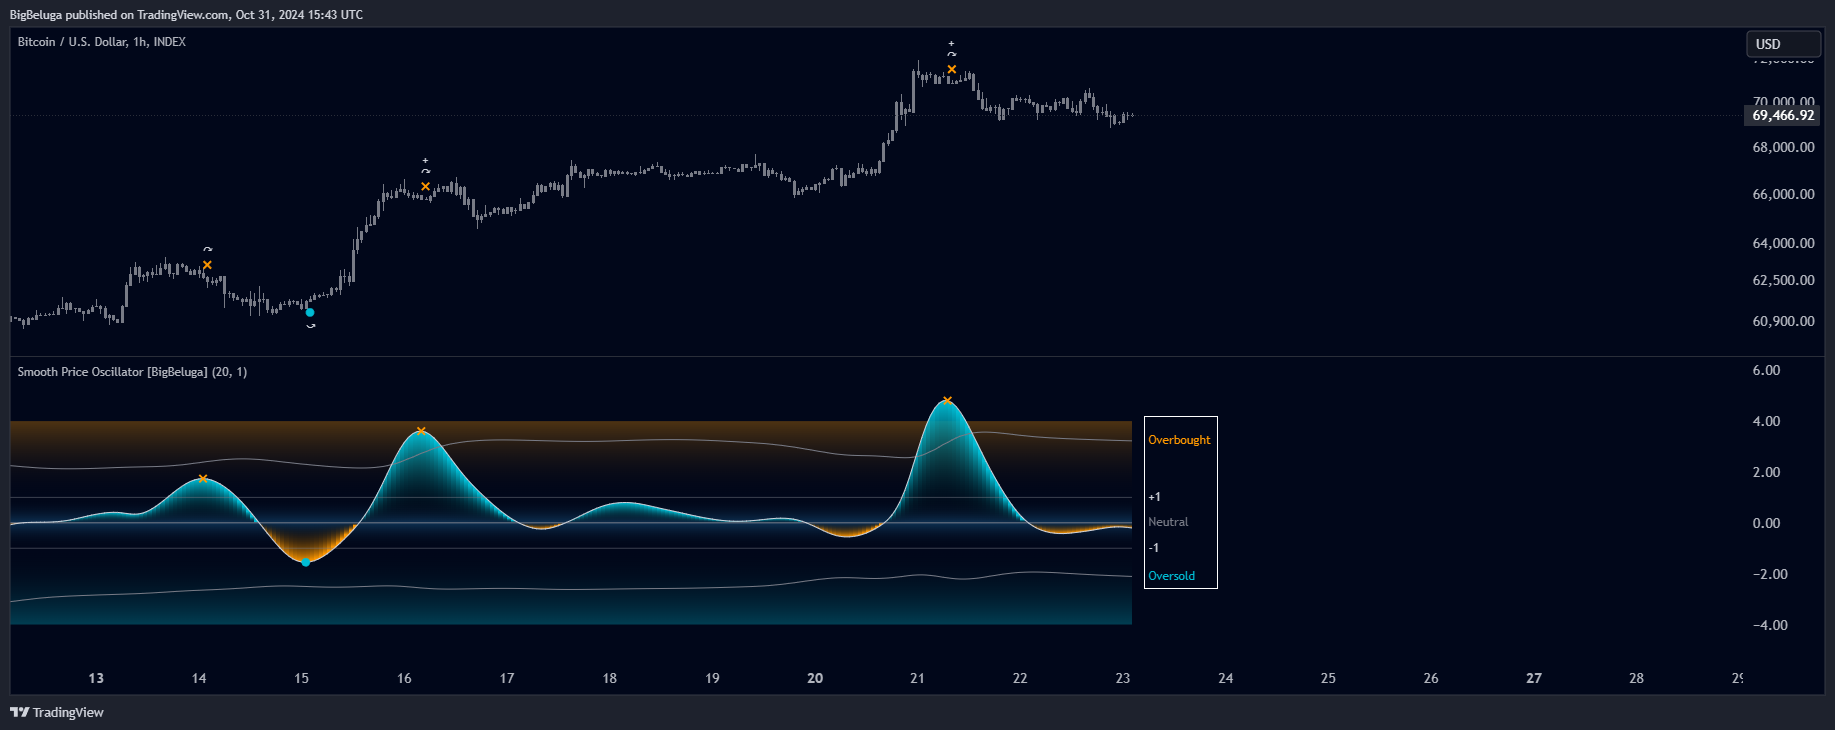Click the TradingView logo at bottom left
Image resolution: width=1835 pixels, height=730 pixels.
point(57,712)
